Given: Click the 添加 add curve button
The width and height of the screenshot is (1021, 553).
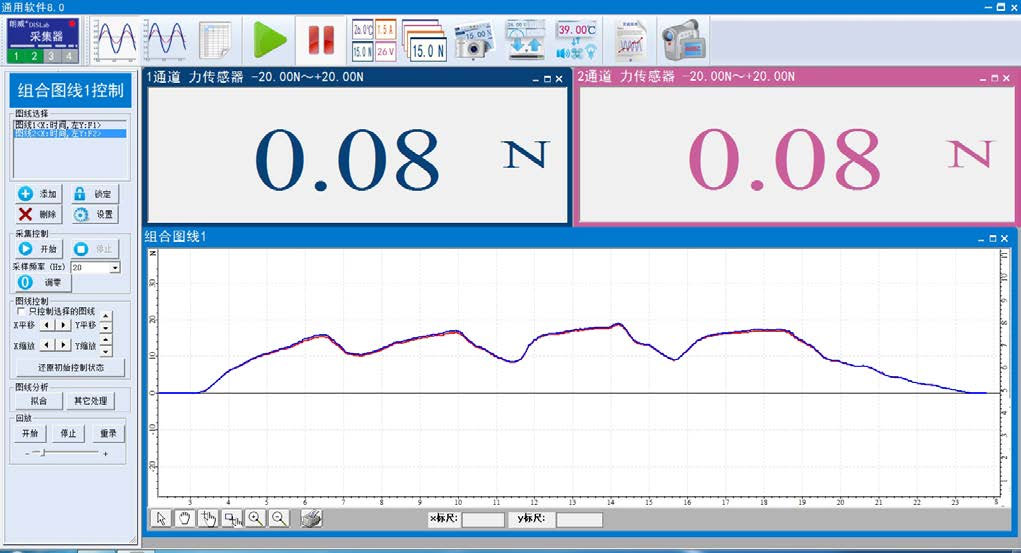Looking at the screenshot, I should tap(38, 193).
